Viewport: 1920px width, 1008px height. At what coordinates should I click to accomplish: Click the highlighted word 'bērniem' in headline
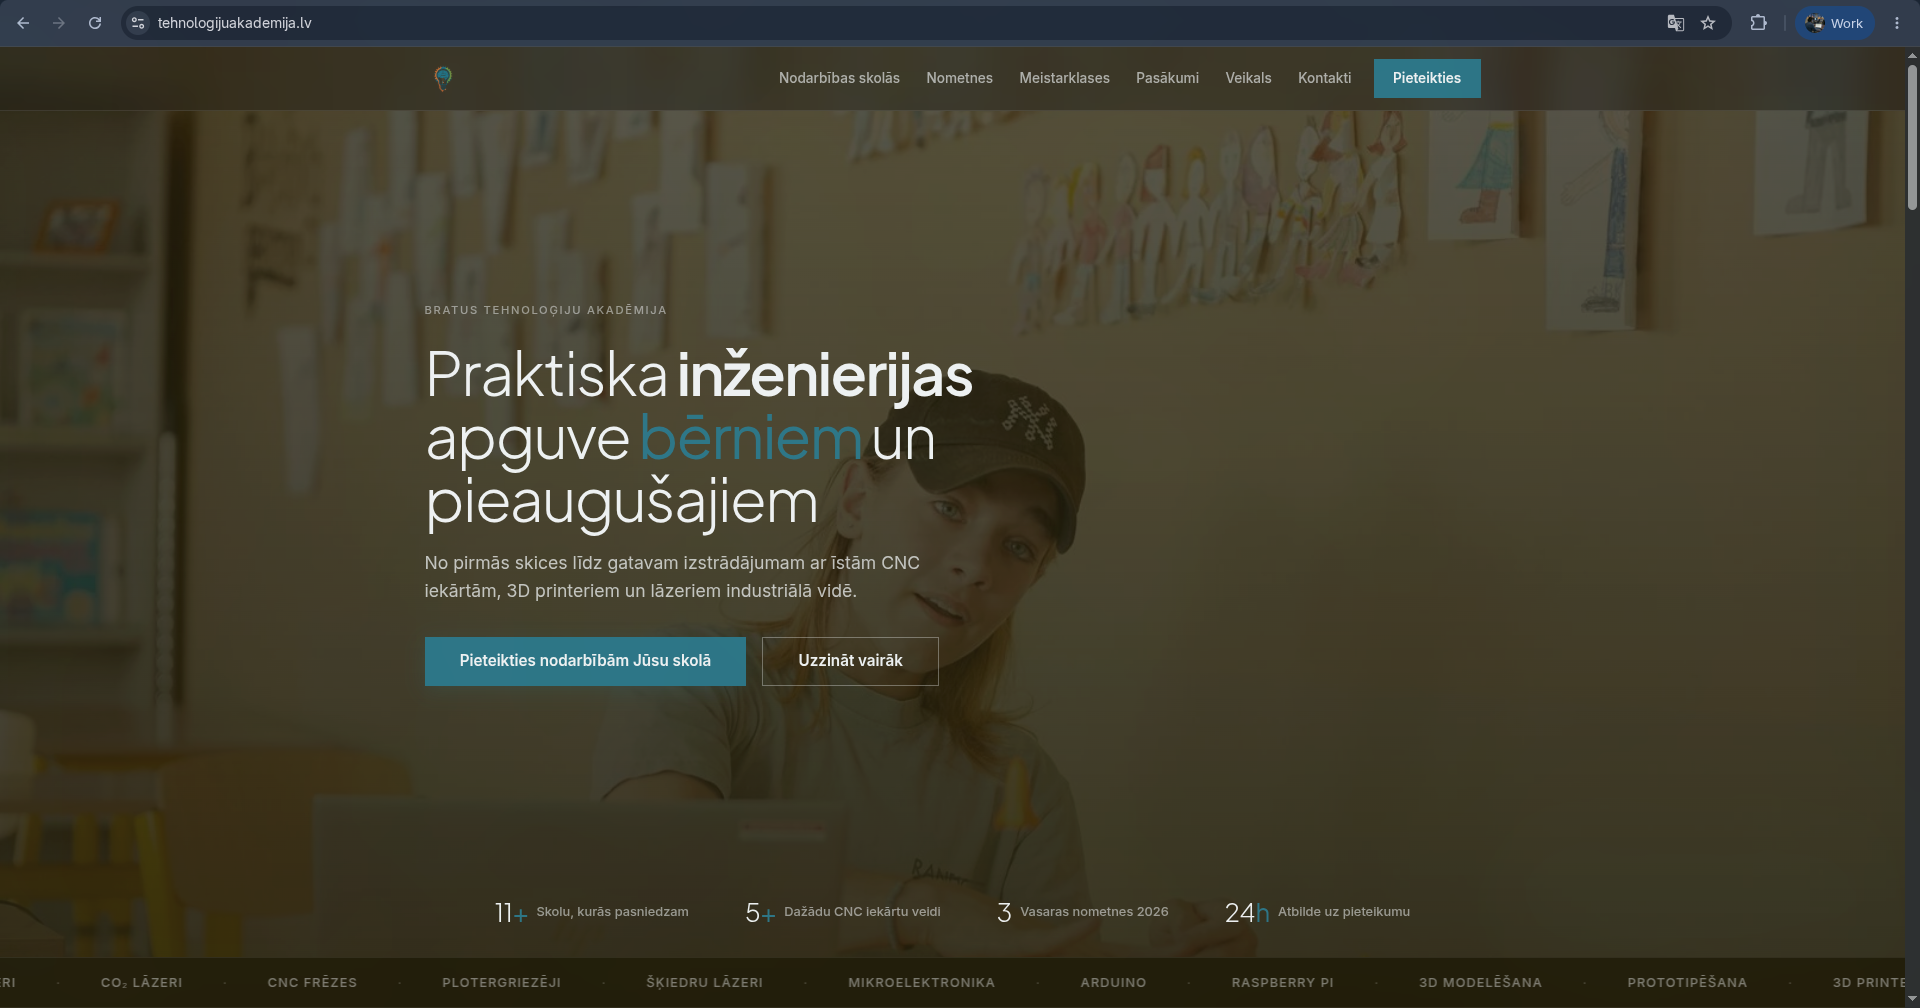(x=750, y=440)
